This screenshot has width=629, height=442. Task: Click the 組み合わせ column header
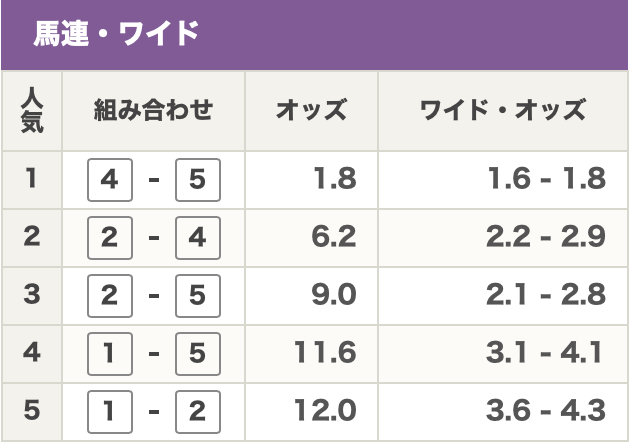(153, 111)
